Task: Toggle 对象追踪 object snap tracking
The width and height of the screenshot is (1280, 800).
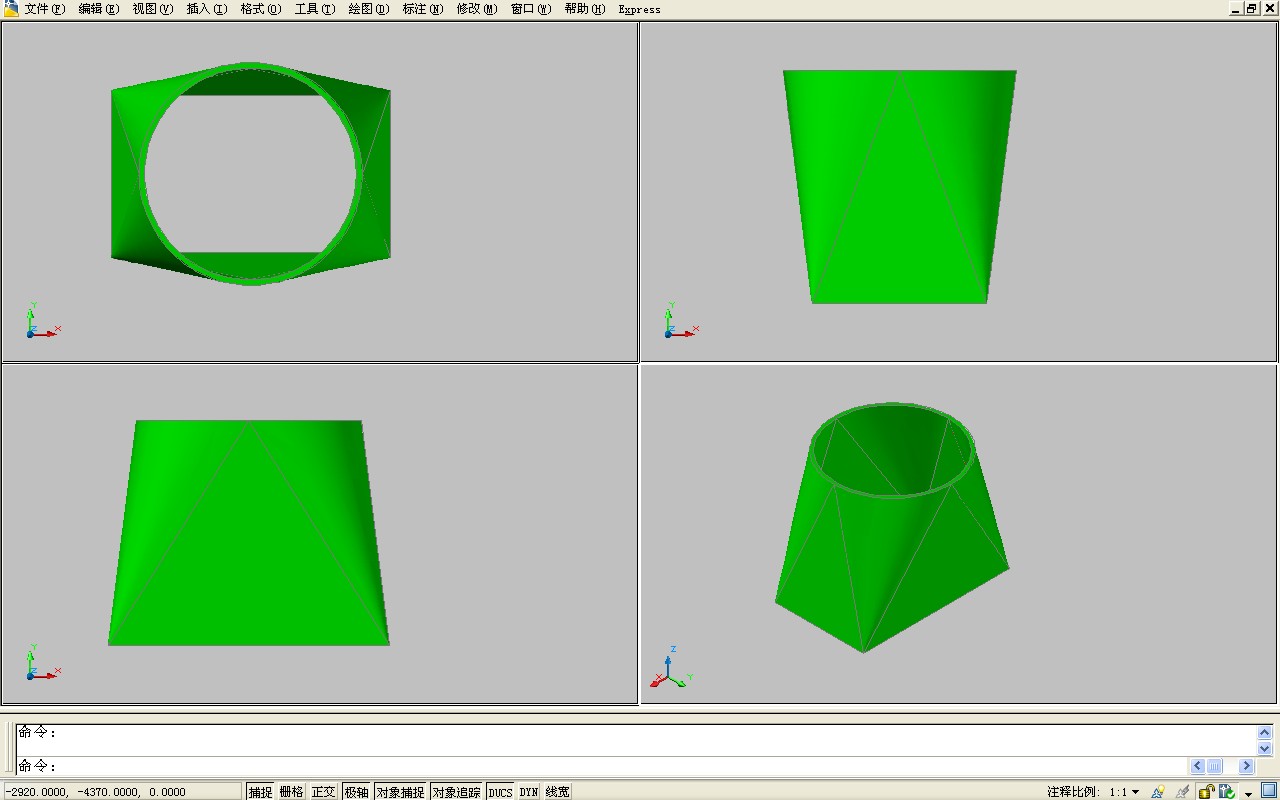Action: tap(456, 792)
